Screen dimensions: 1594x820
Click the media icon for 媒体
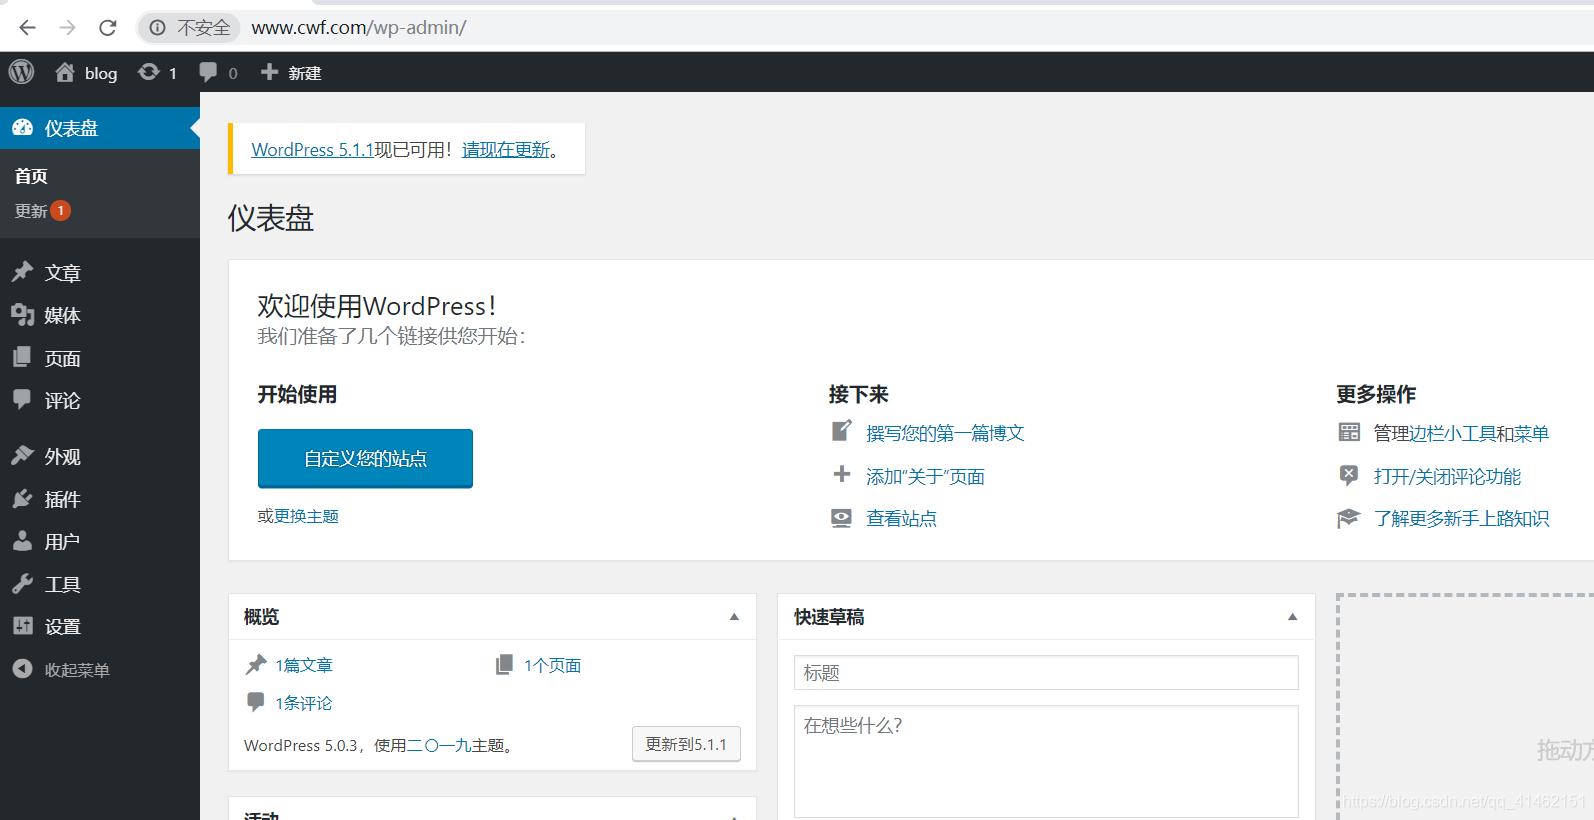click(x=23, y=315)
